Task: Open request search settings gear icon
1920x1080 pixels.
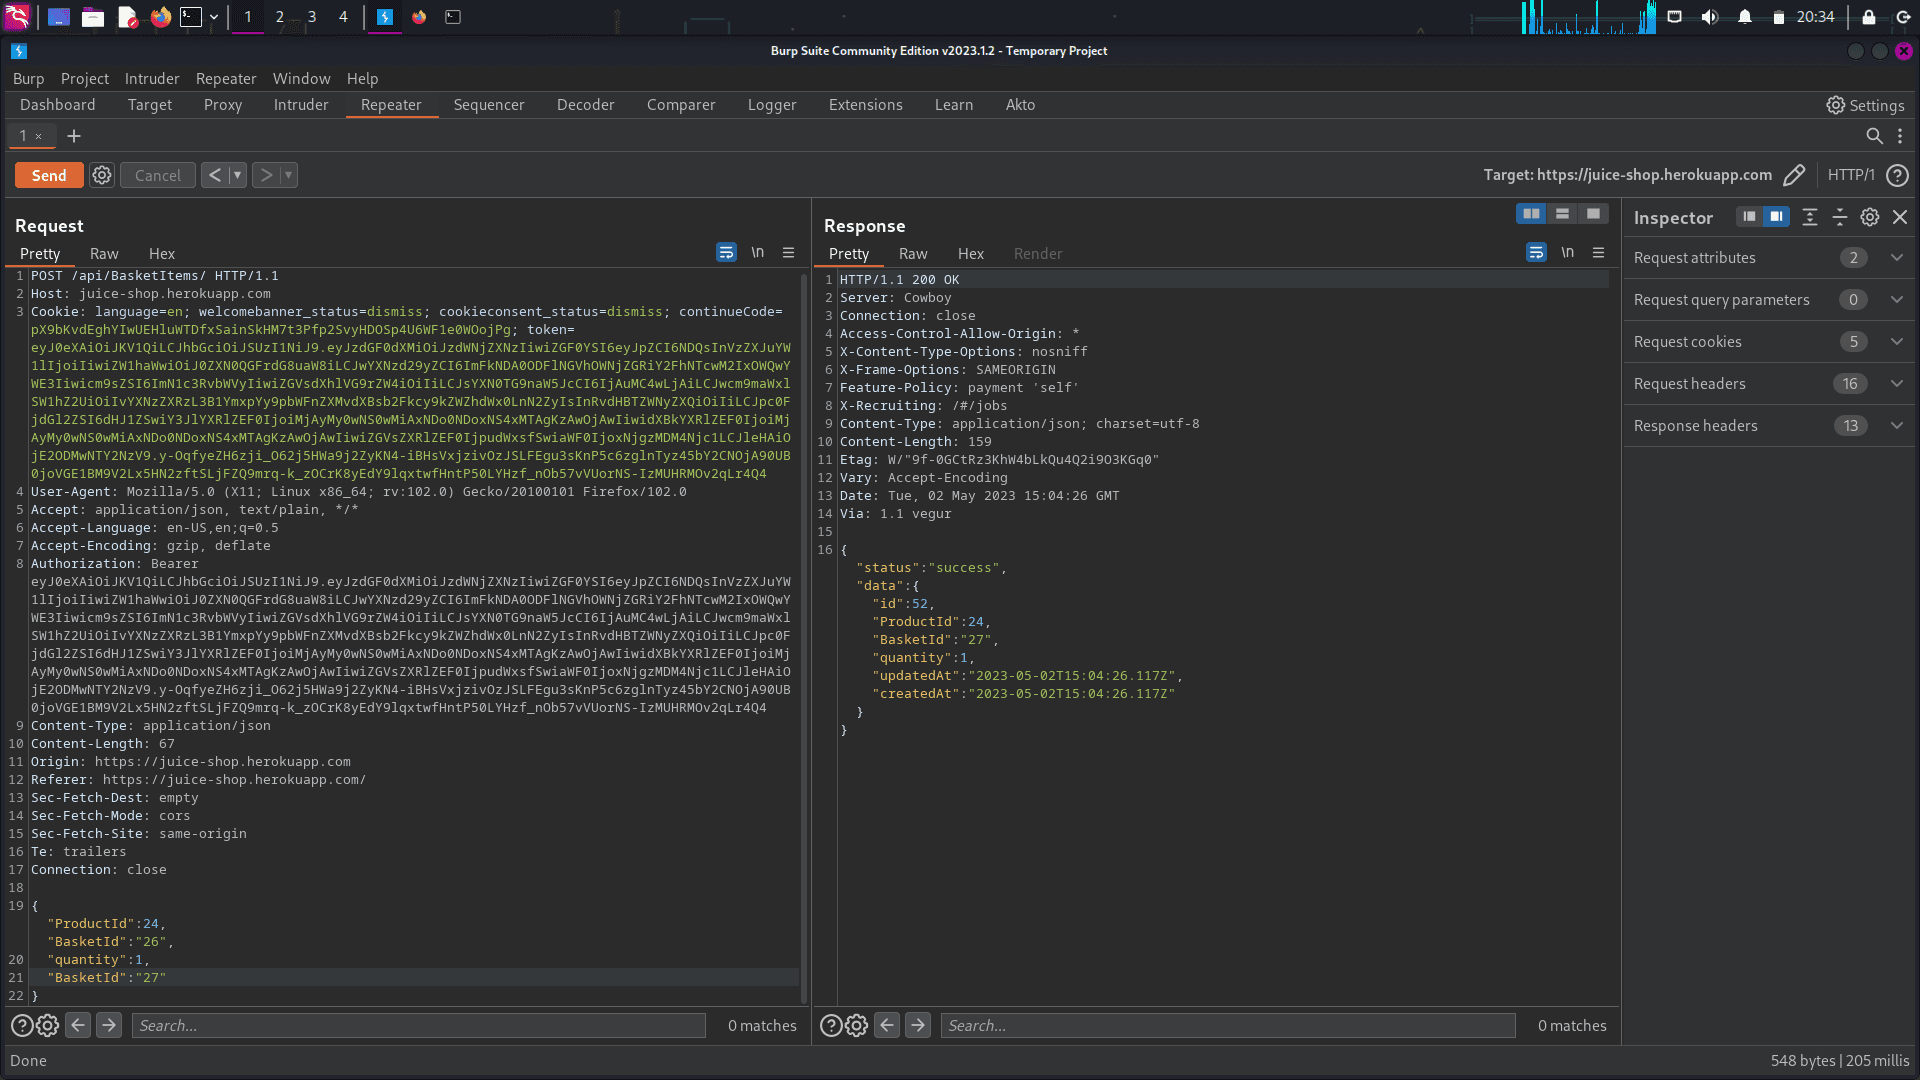Action: tap(47, 1025)
